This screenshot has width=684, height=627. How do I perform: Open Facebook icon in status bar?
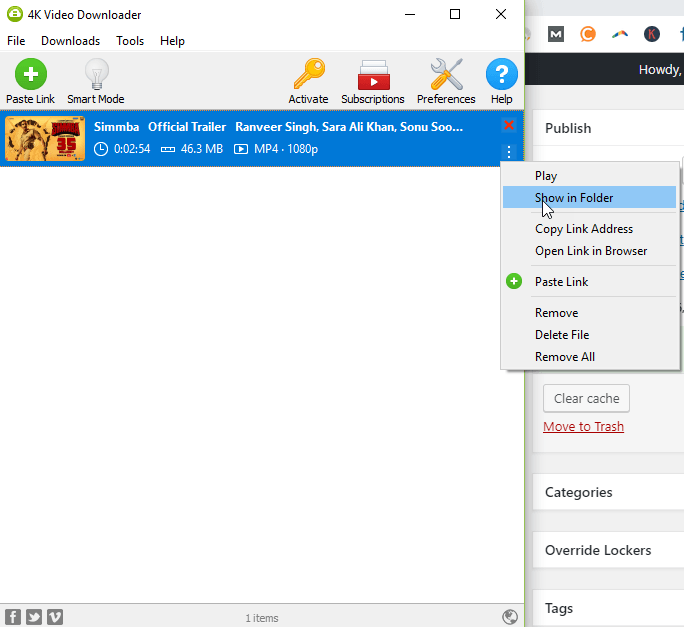click(13, 617)
